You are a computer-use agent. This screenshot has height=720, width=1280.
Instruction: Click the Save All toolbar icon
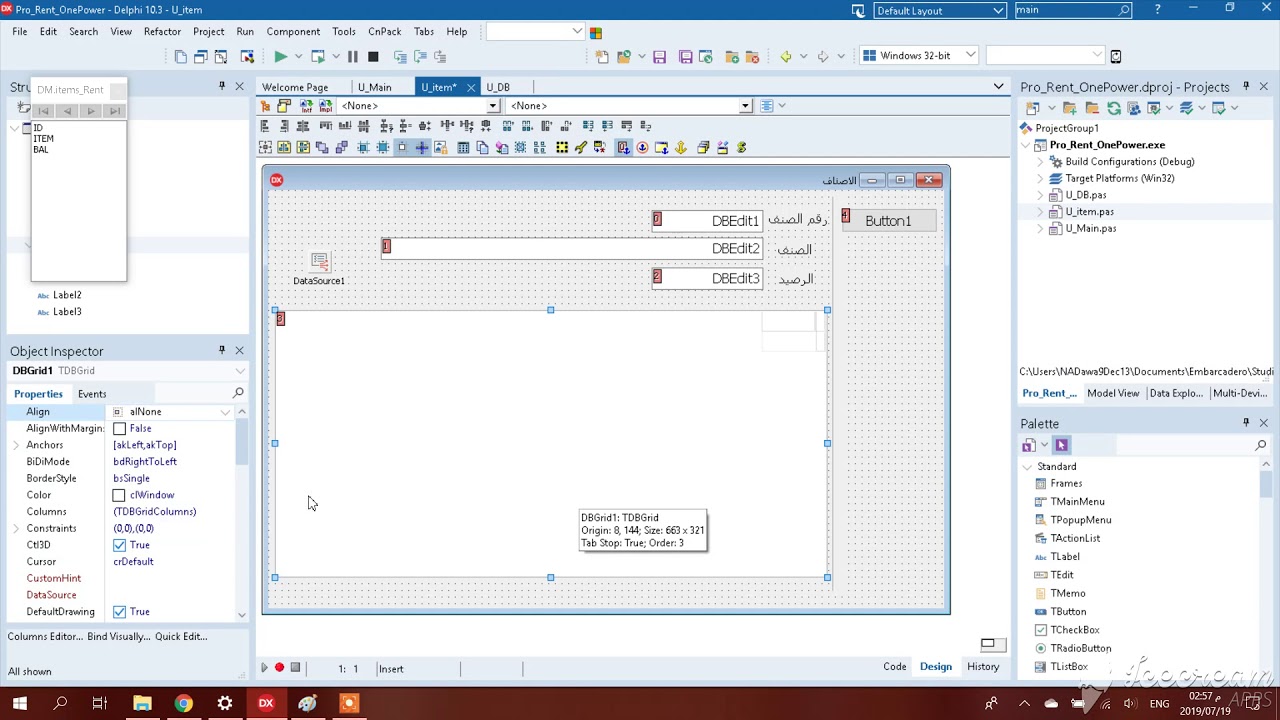[686, 57]
